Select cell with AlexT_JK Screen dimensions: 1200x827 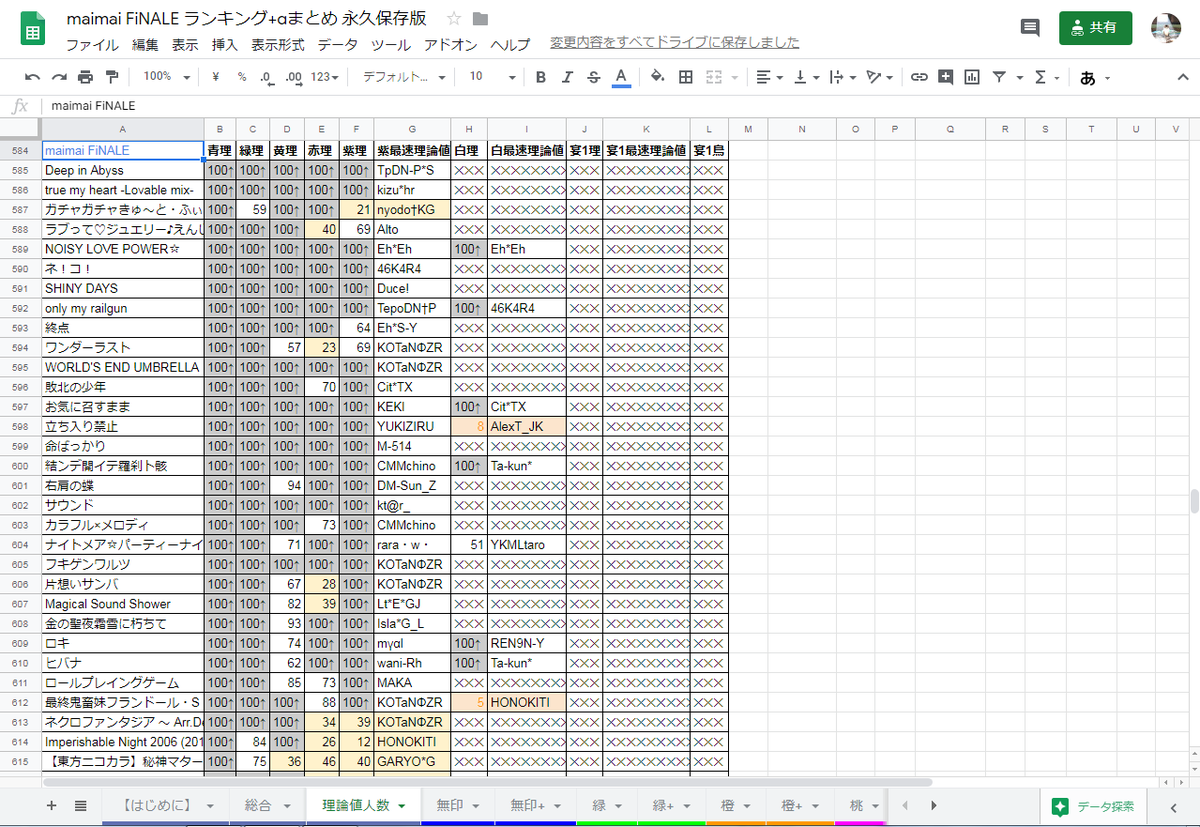[x=527, y=426]
